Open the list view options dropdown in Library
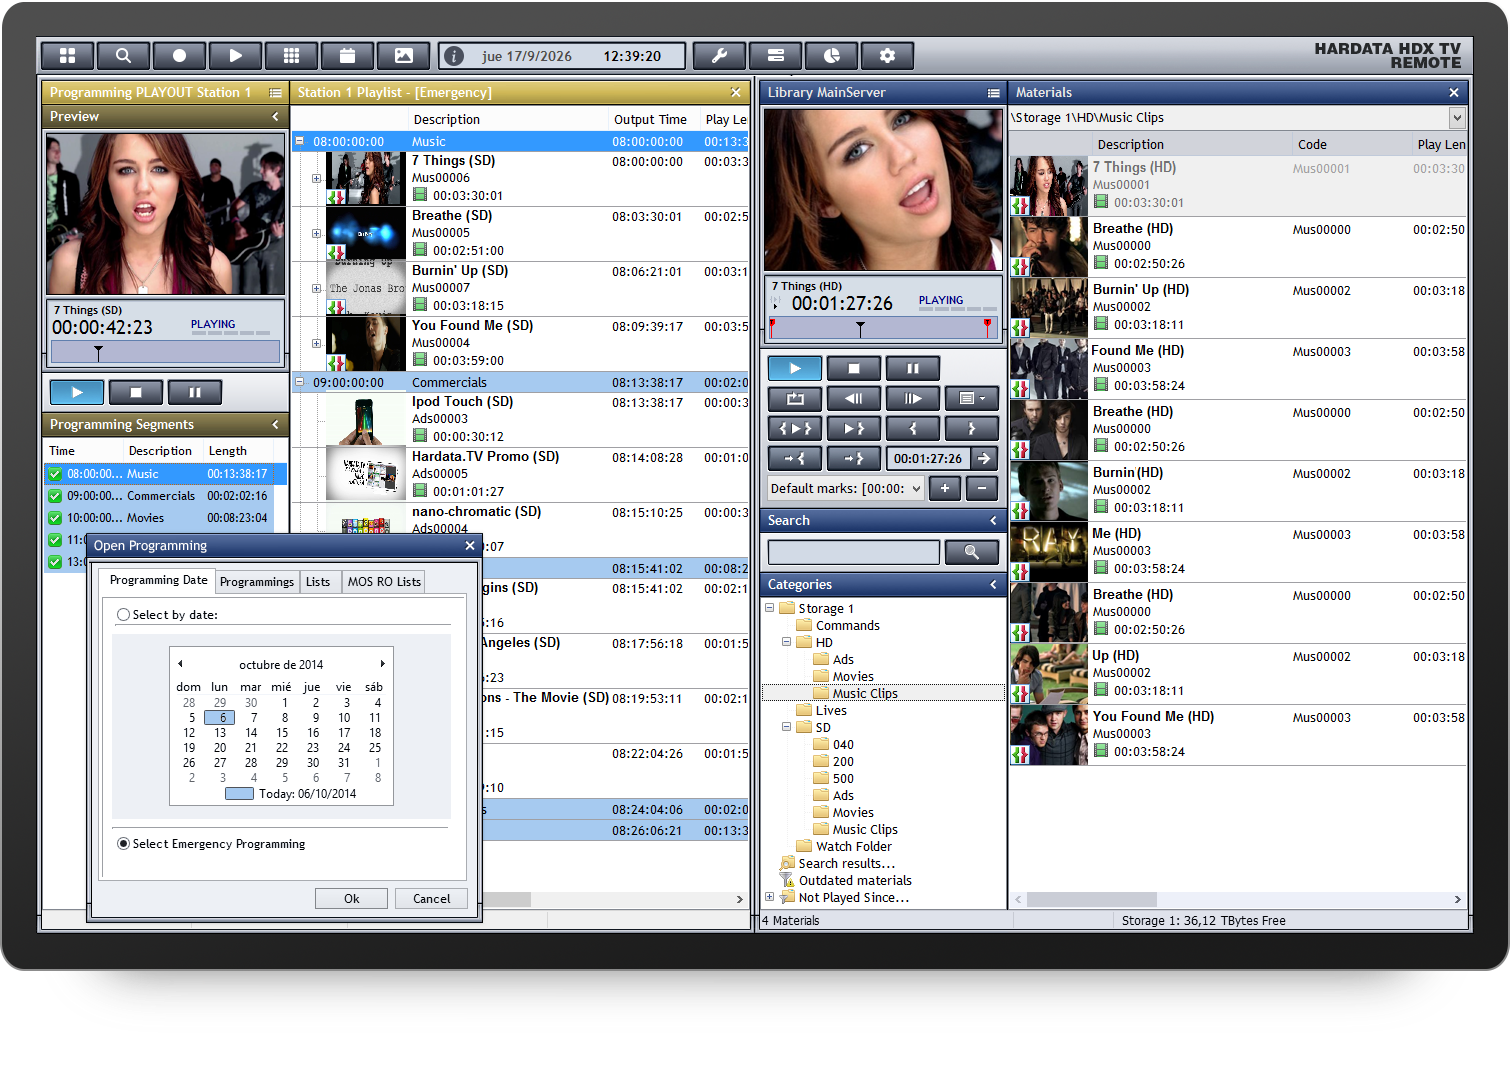1510x1069 pixels. click(972, 399)
